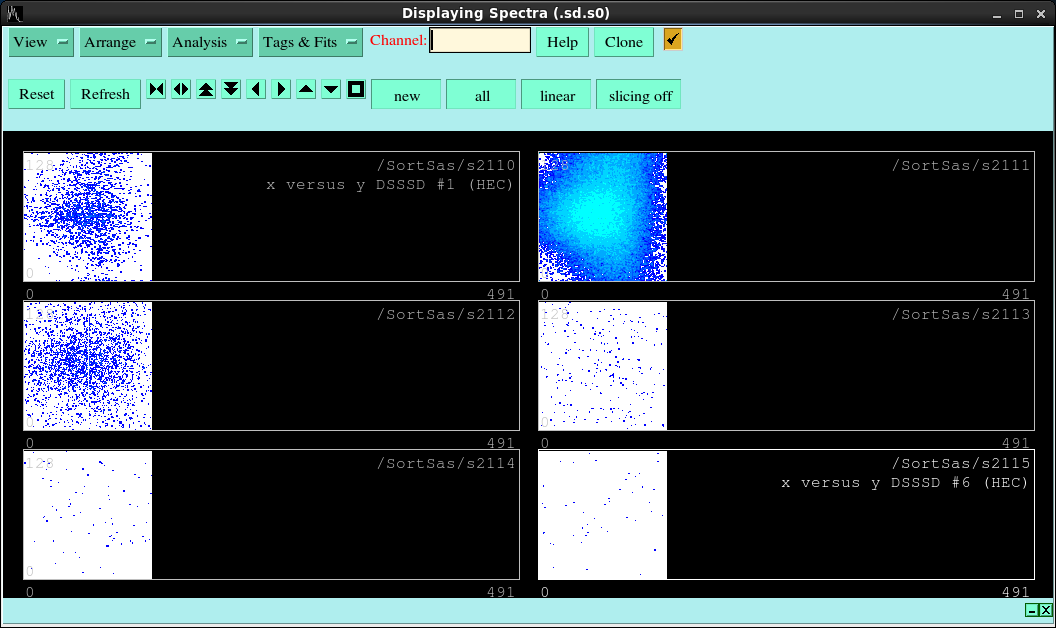This screenshot has width=1056, height=628.
Task: Click the /SortSas/s2112 label
Action: tap(446, 314)
